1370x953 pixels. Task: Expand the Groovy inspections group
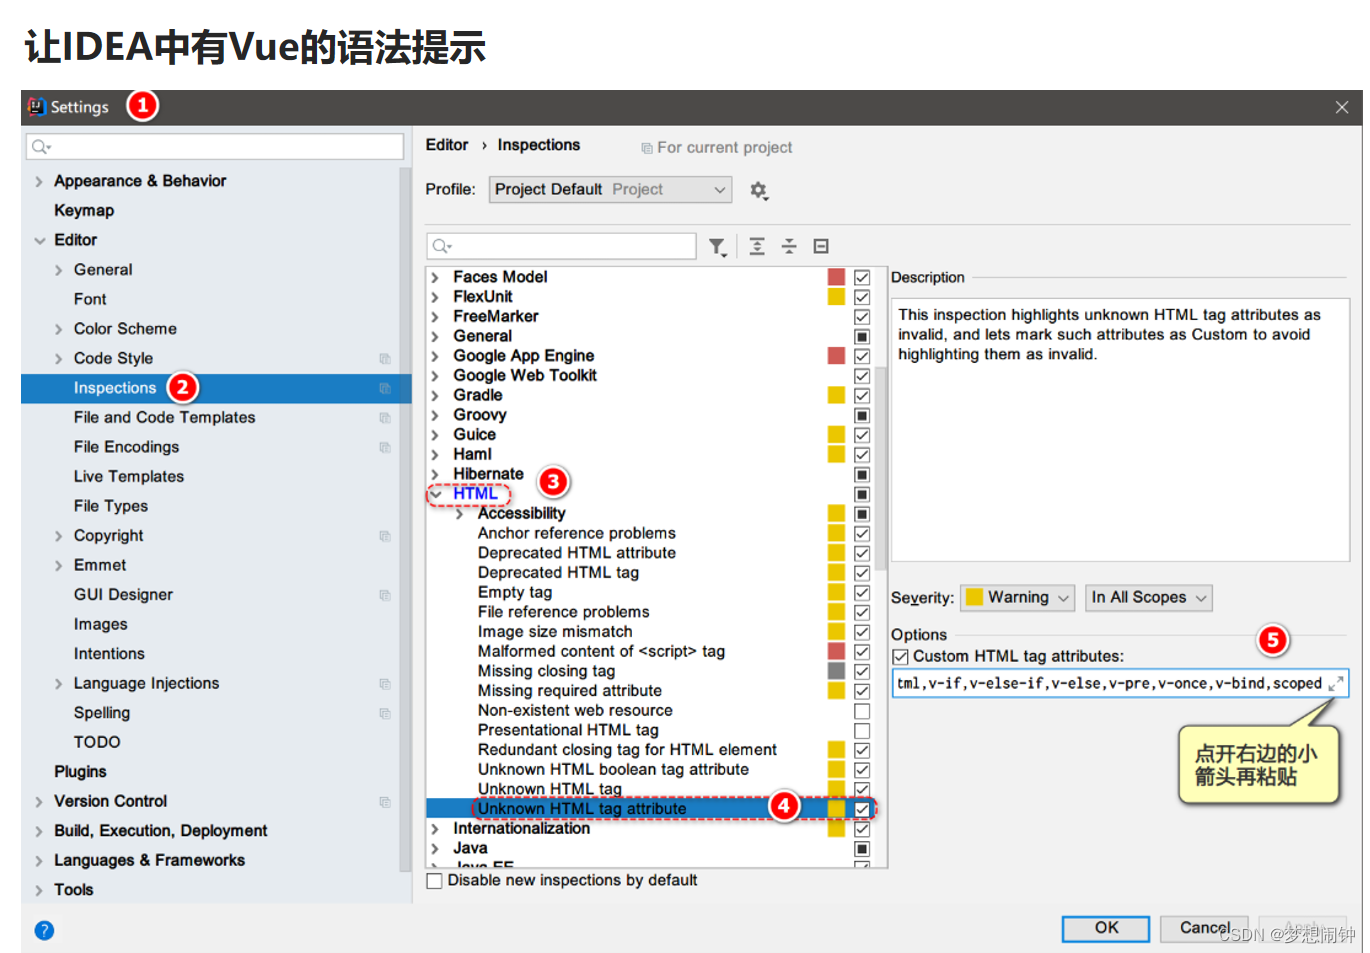pyautogui.click(x=436, y=415)
